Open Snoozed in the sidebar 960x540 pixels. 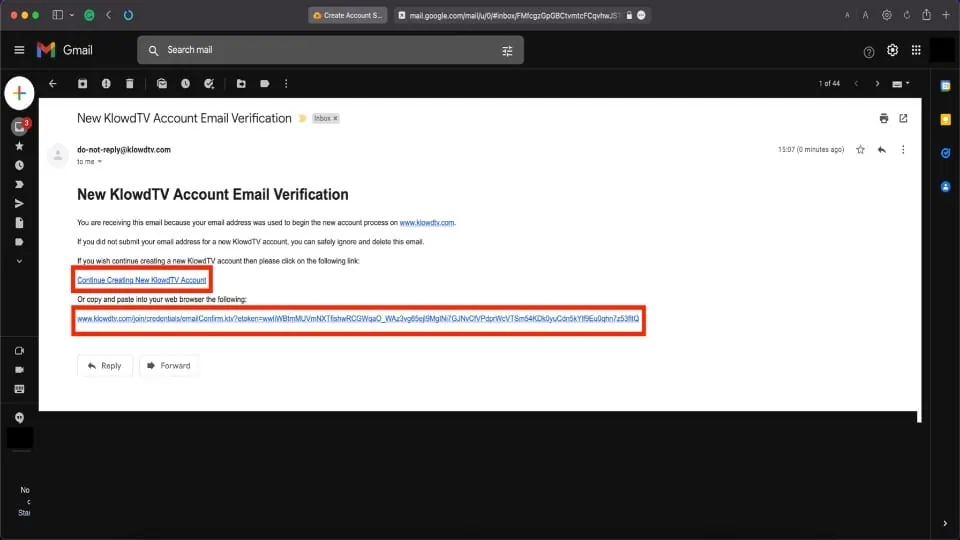pyautogui.click(x=19, y=165)
